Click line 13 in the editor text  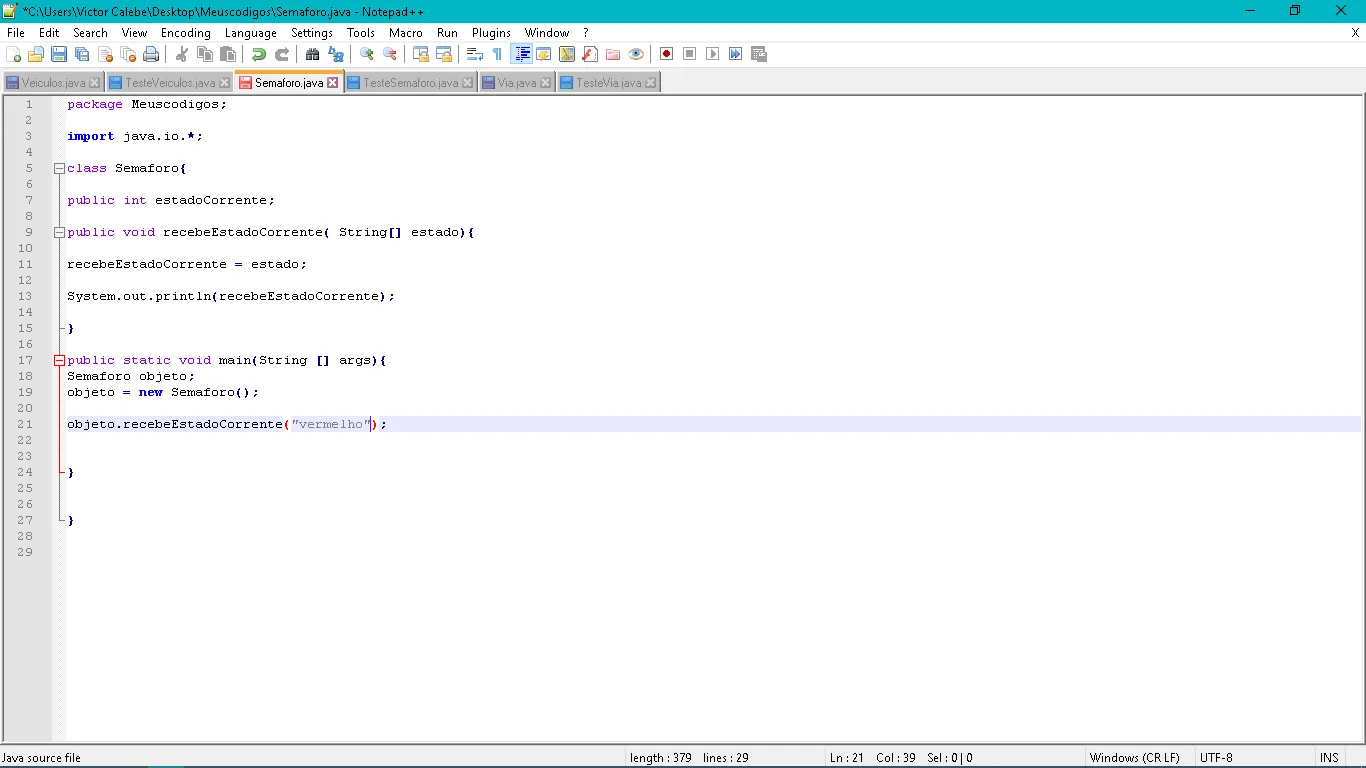[230, 297]
